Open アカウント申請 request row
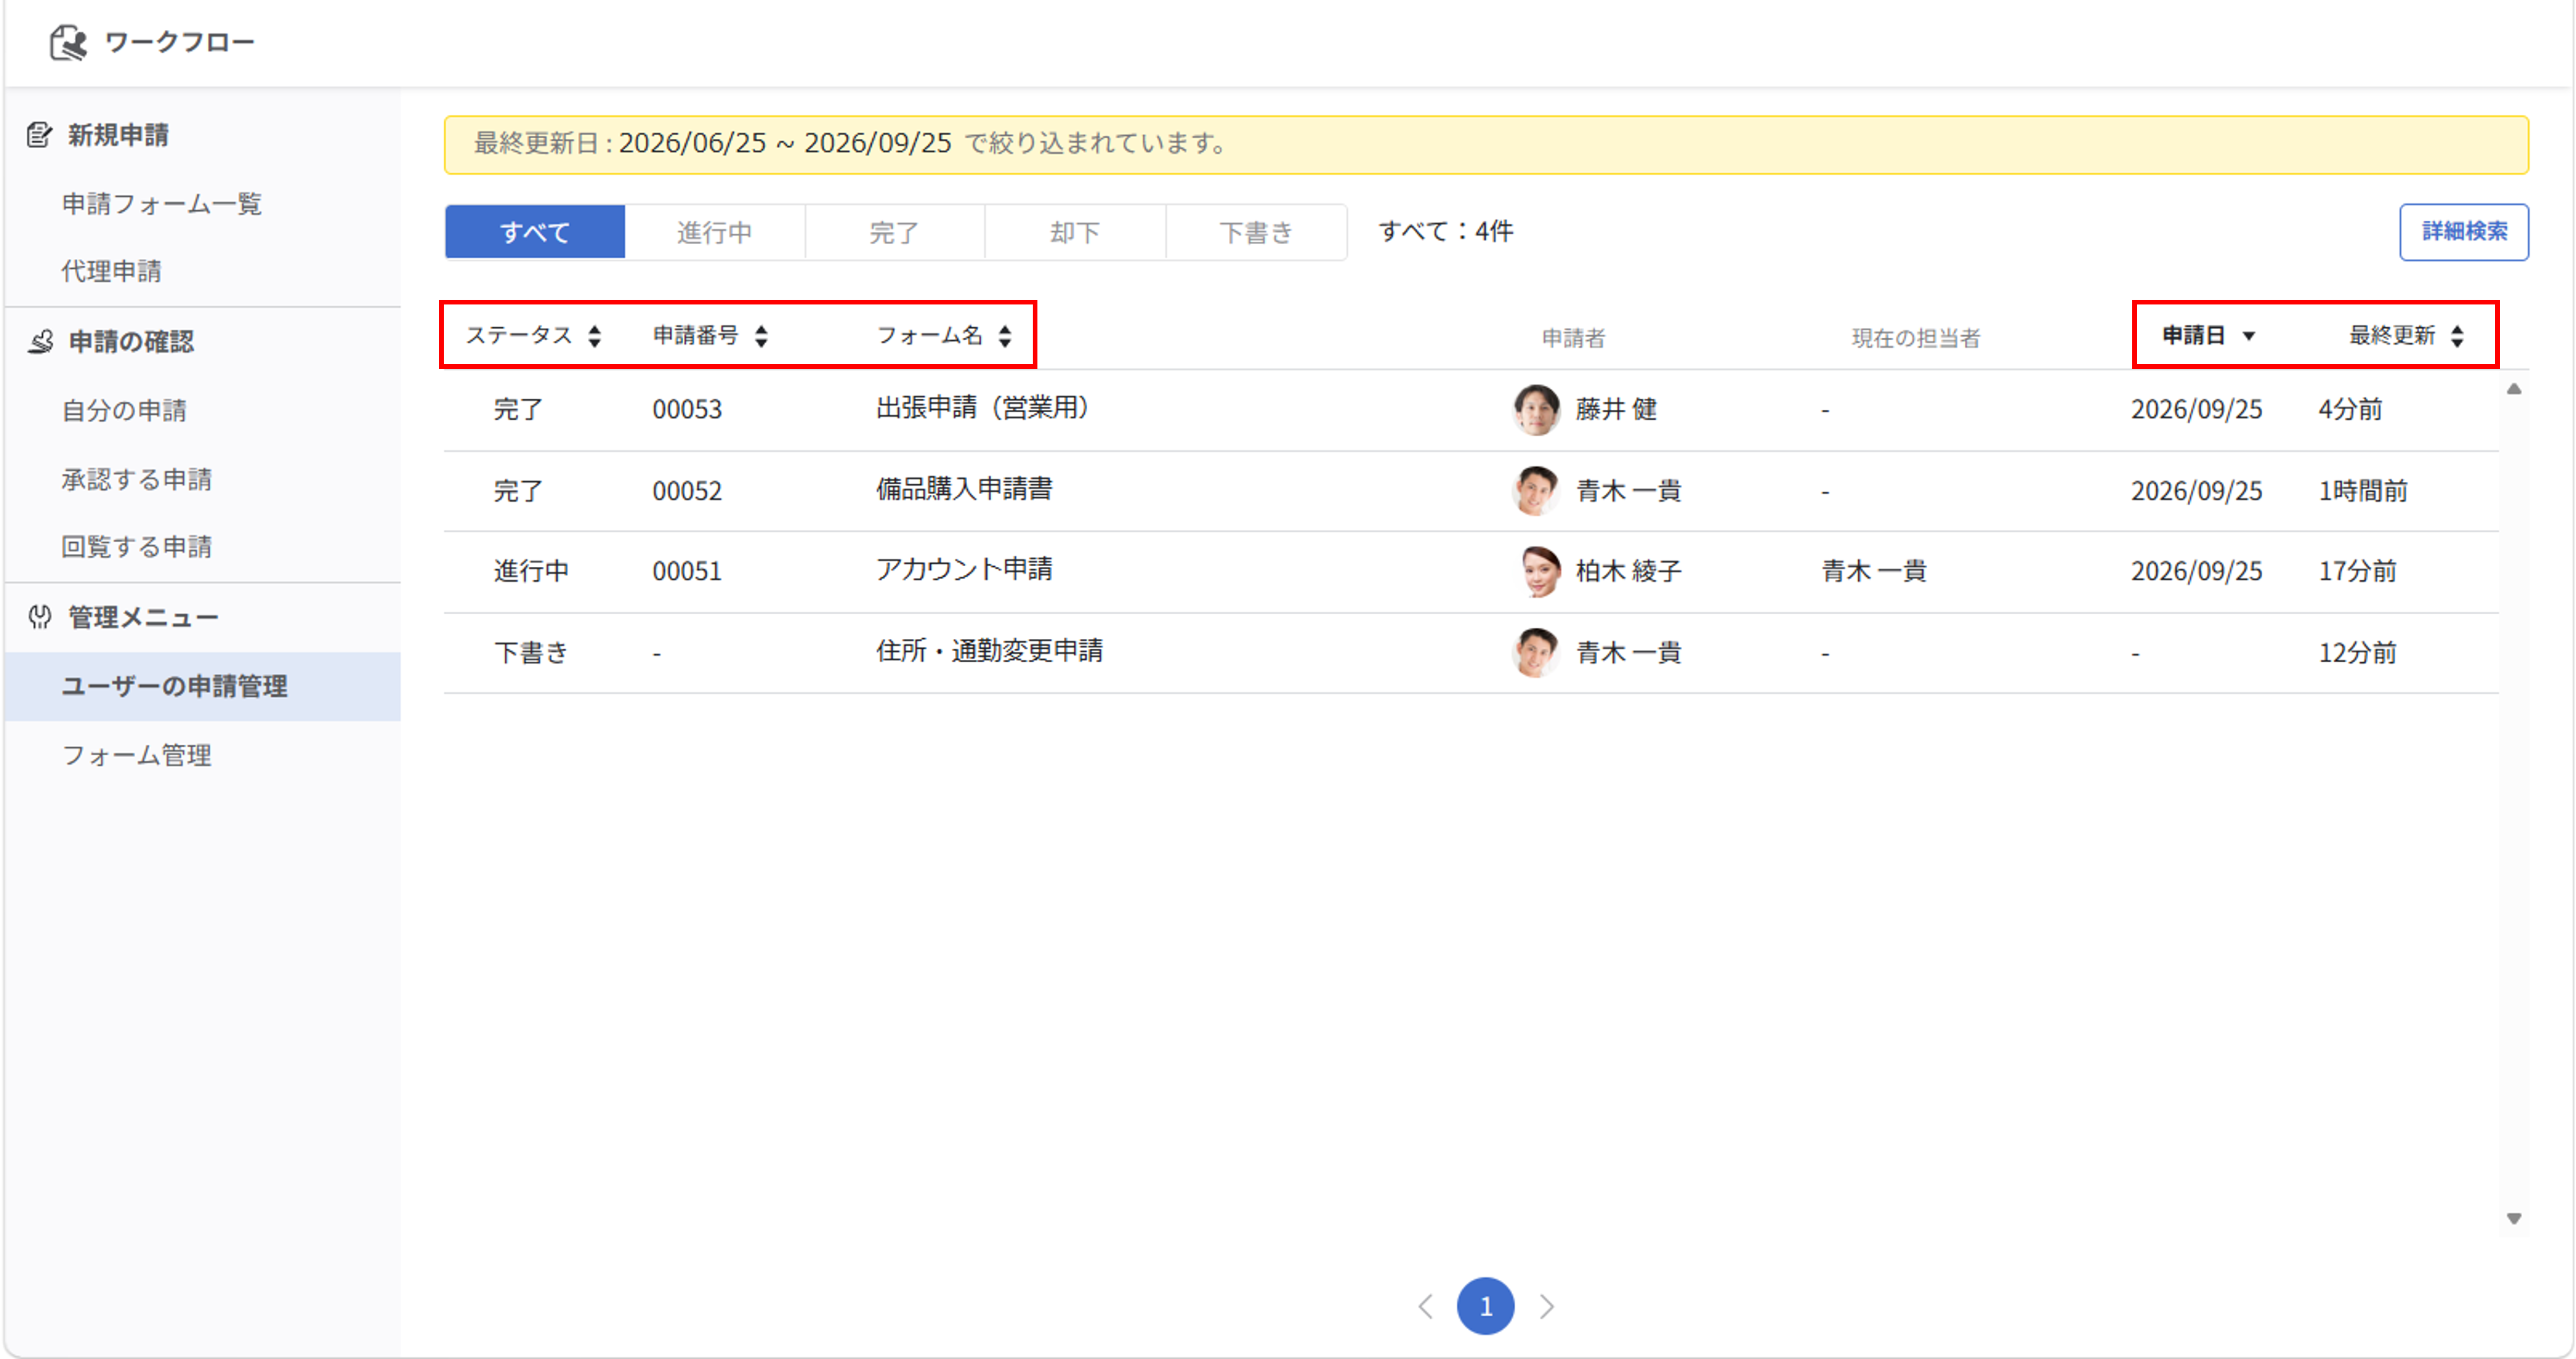Image resolution: width=2576 pixels, height=1359 pixels. 1470,572
